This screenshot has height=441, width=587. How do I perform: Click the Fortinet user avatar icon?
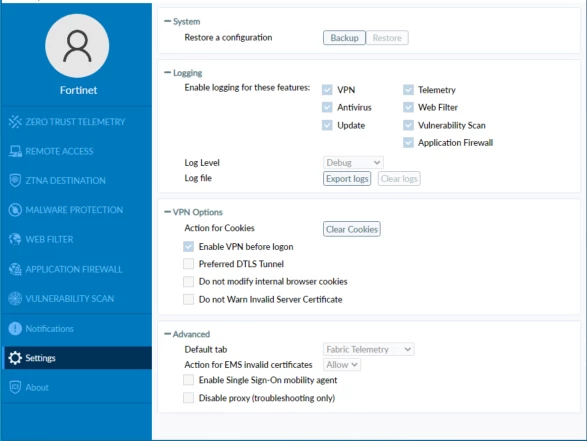(77, 46)
